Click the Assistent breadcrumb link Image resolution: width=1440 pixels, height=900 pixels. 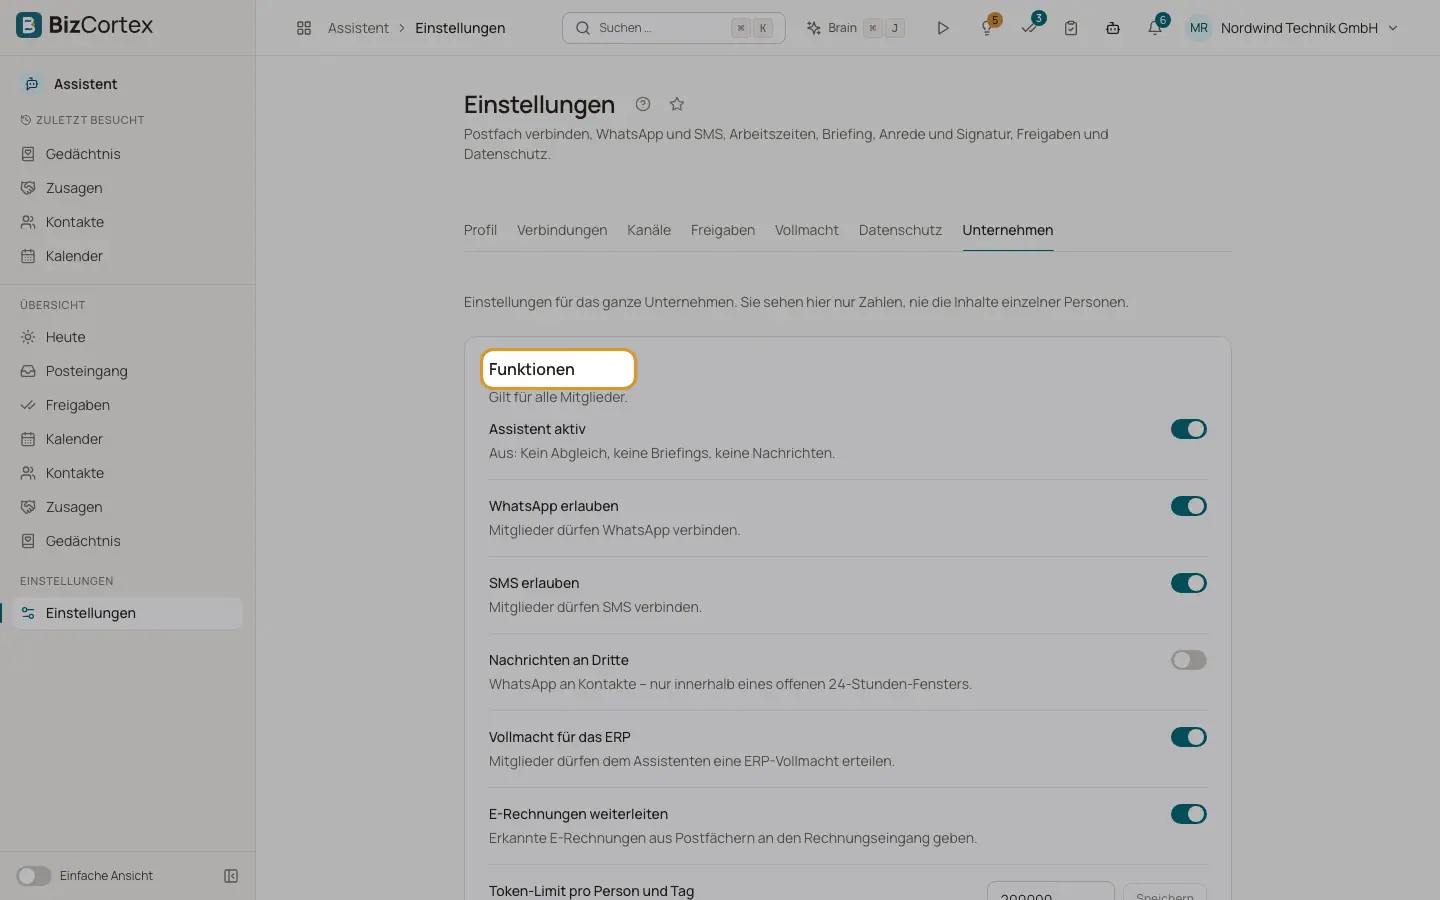pos(358,28)
